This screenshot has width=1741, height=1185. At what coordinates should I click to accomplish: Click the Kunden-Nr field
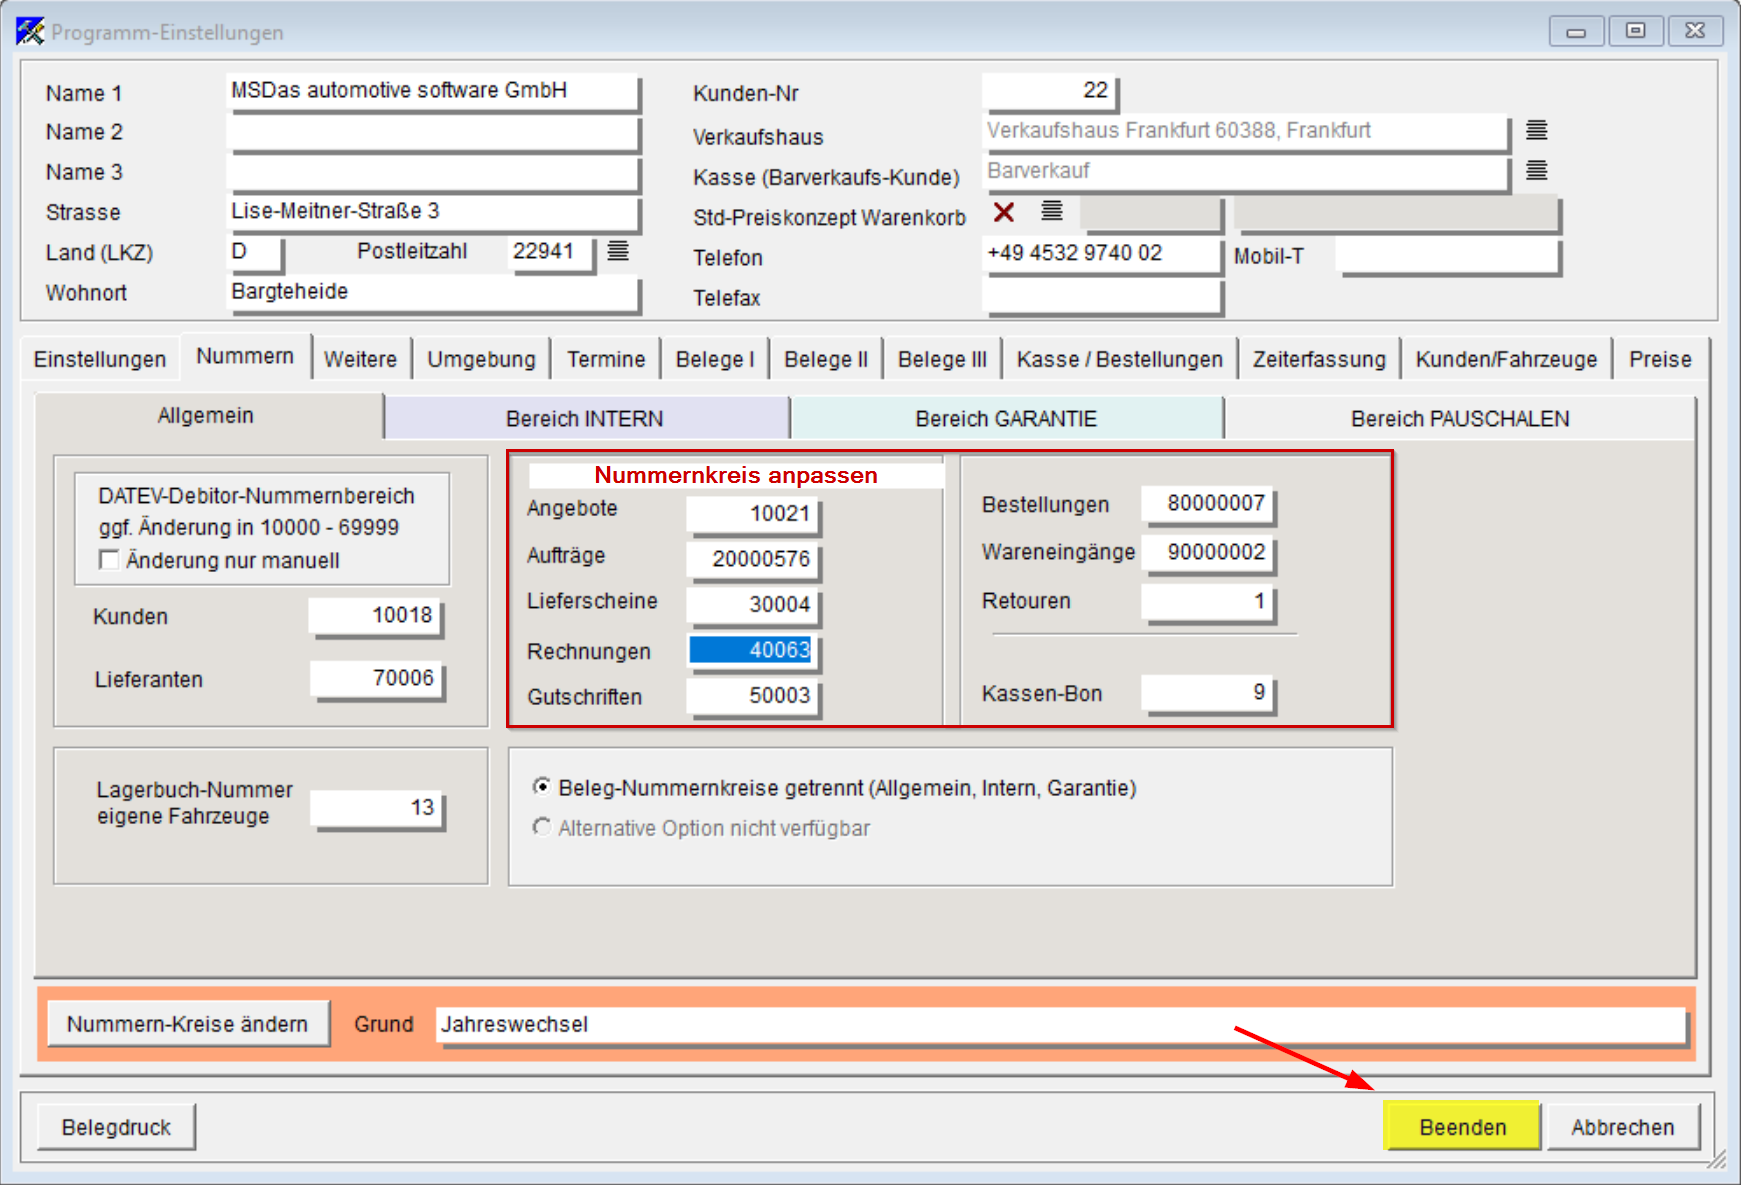1049,91
